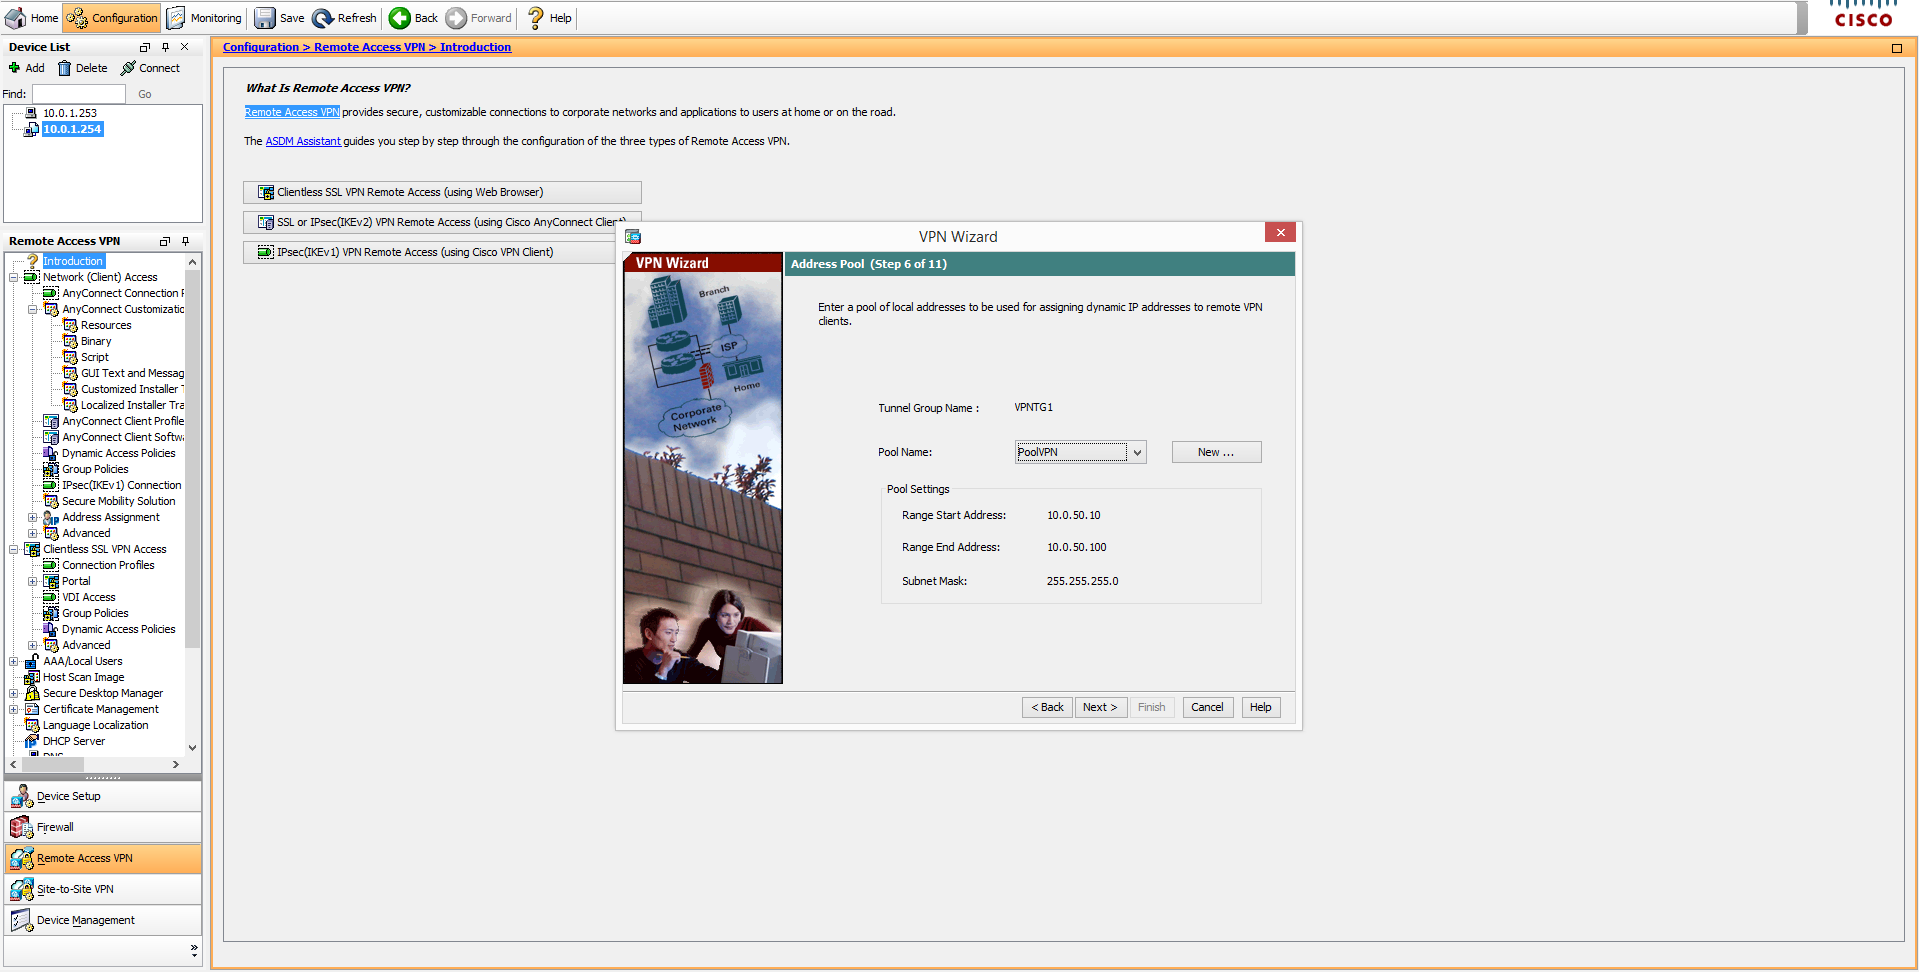Screen dimensions: 1919x972
Task: Expand Secure Desktop Manager node
Action: (14, 693)
